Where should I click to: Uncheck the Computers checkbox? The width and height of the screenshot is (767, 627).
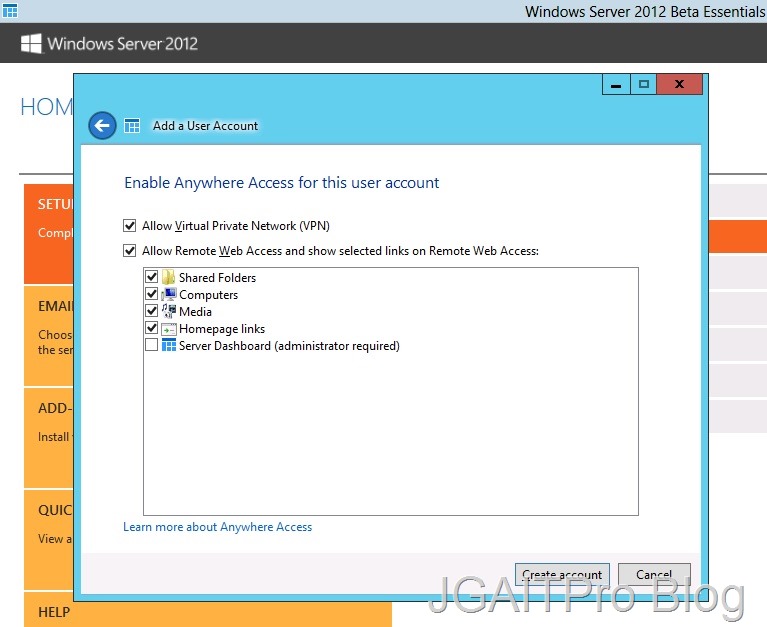click(x=151, y=294)
